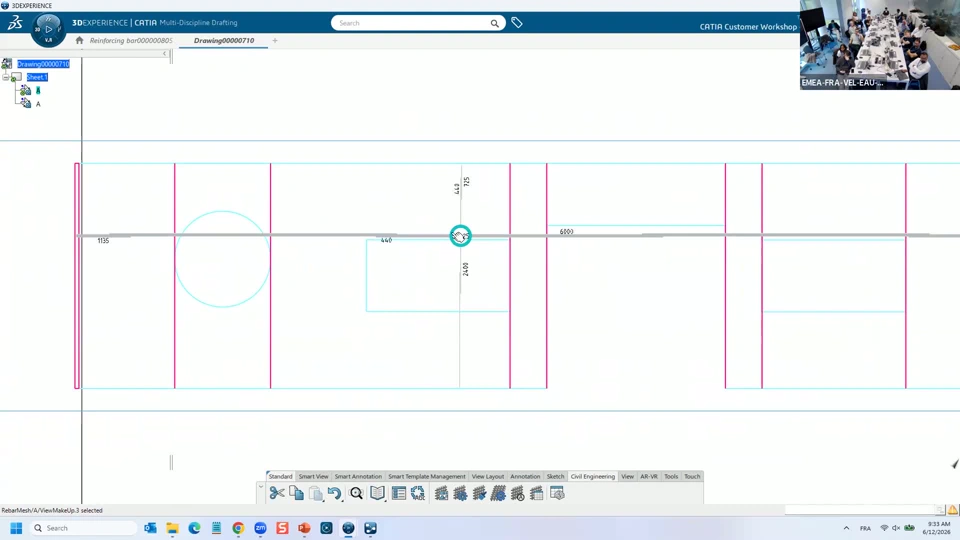Open PowerPoint from the taskbar
Viewport: 960px width, 540px height.
[304, 528]
